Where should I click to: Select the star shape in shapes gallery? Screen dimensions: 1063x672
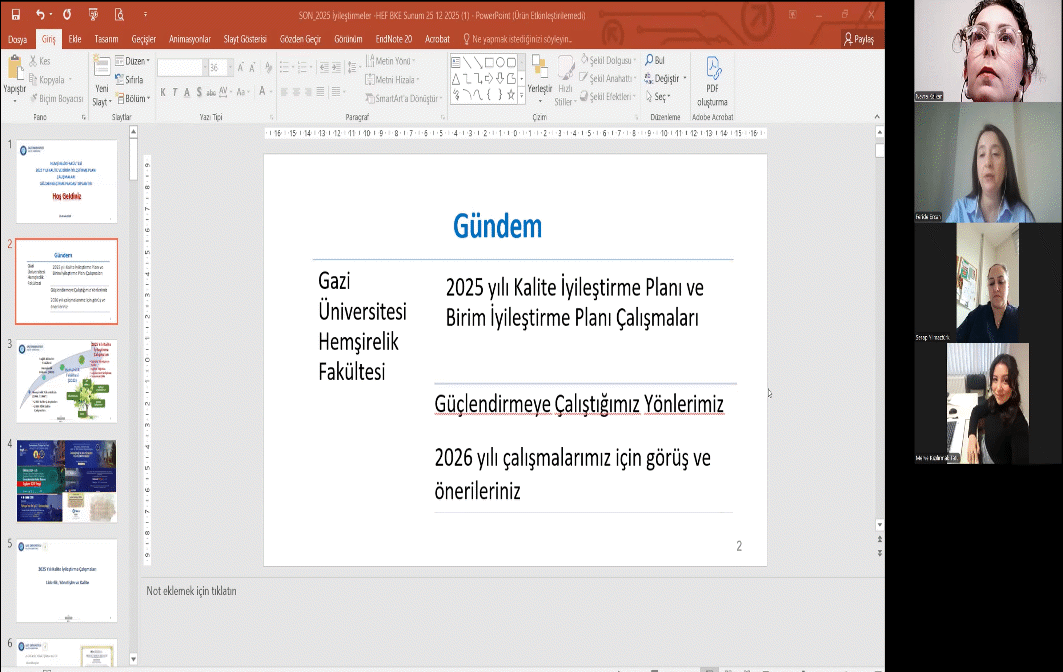click(510, 95)
